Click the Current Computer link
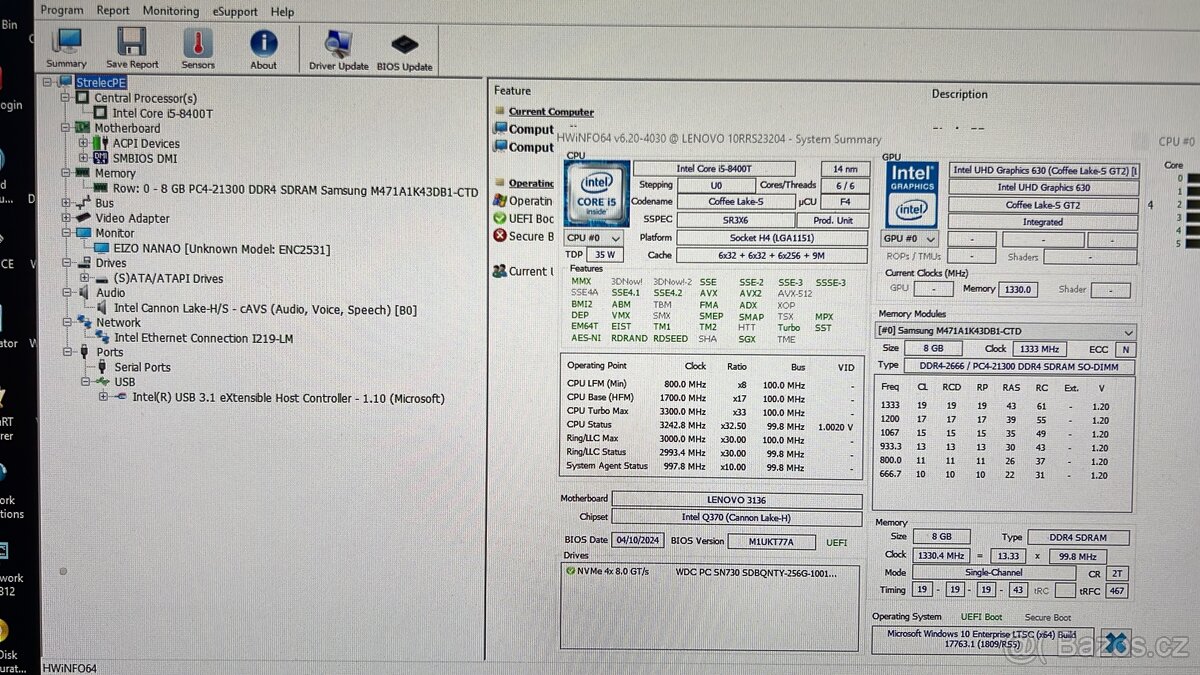1200x675 pixels. [x=549, y=111]
